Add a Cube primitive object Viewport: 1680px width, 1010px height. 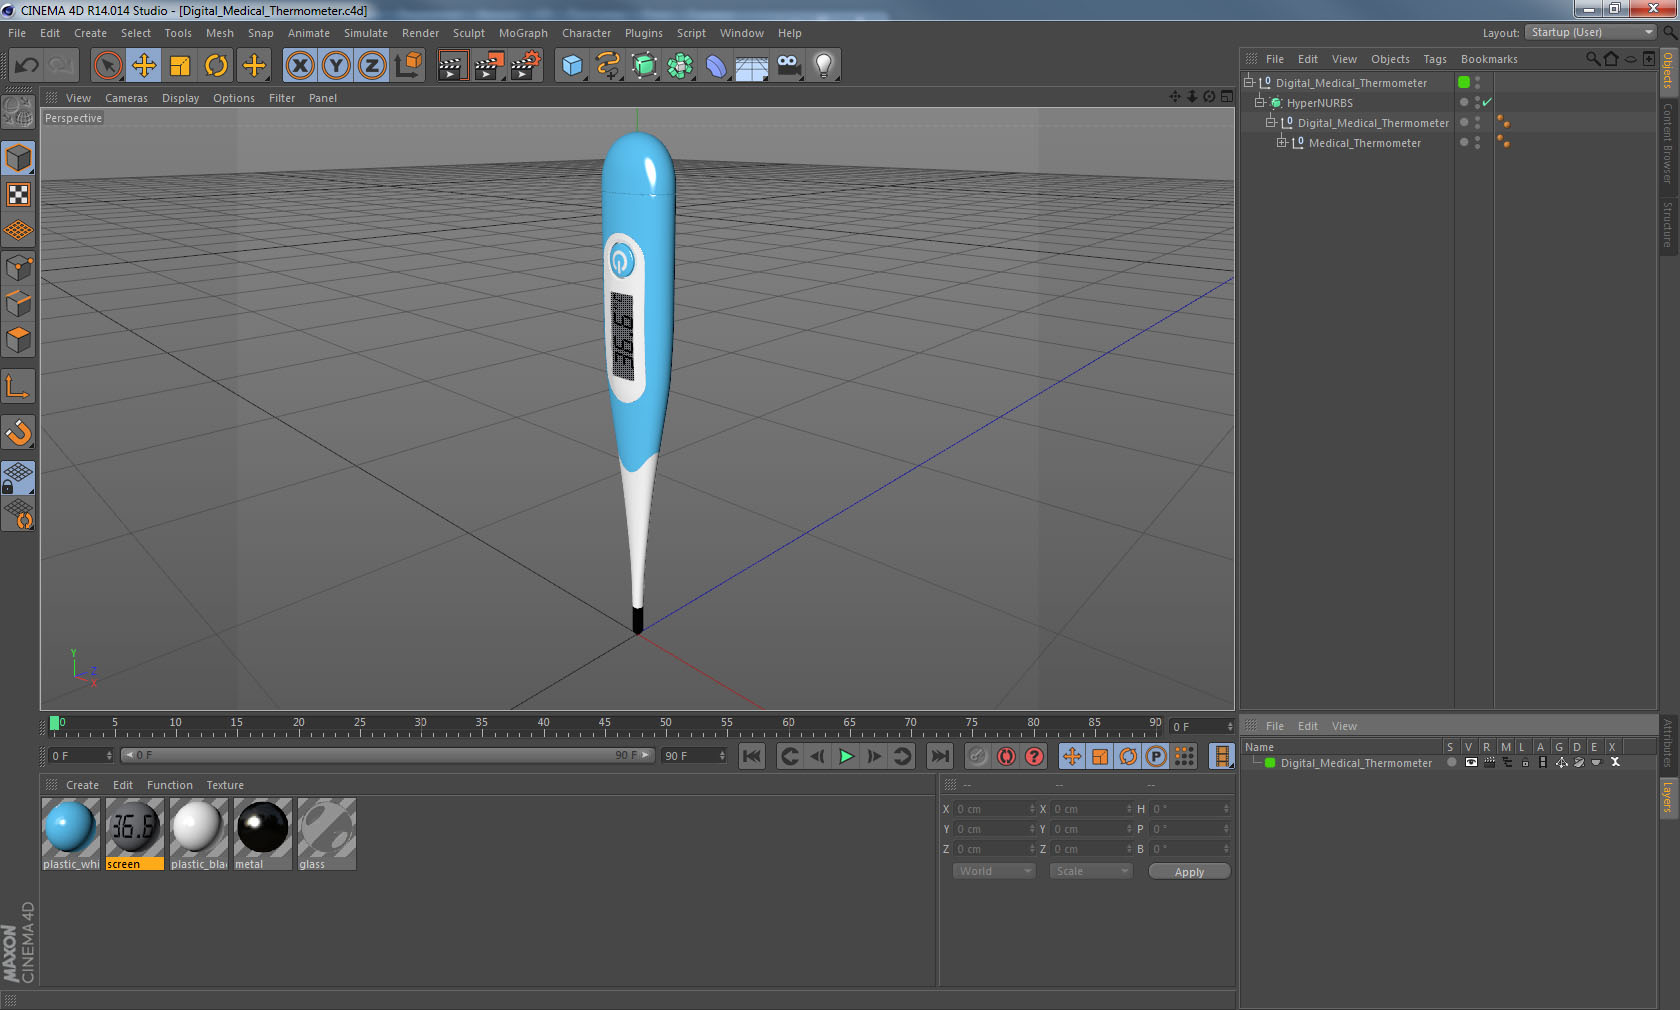coord(572,66)
